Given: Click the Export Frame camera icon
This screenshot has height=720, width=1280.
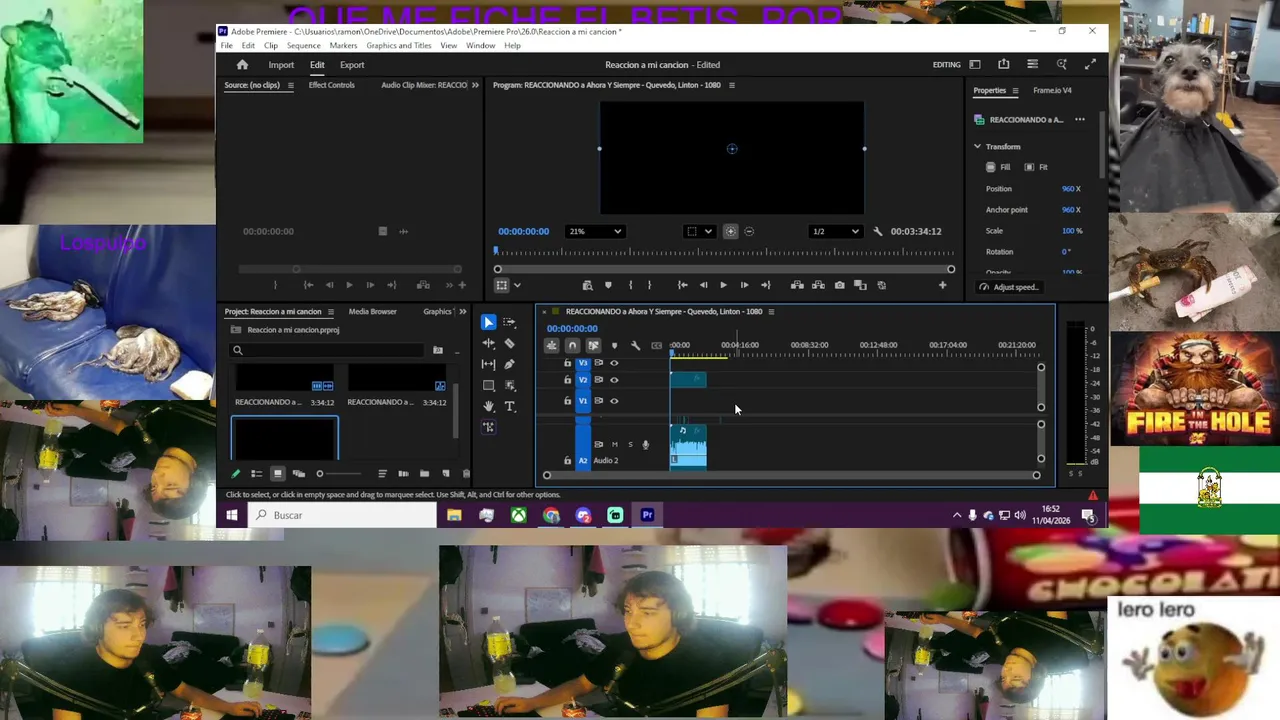Looking at the screenshot, I should 839,285.
